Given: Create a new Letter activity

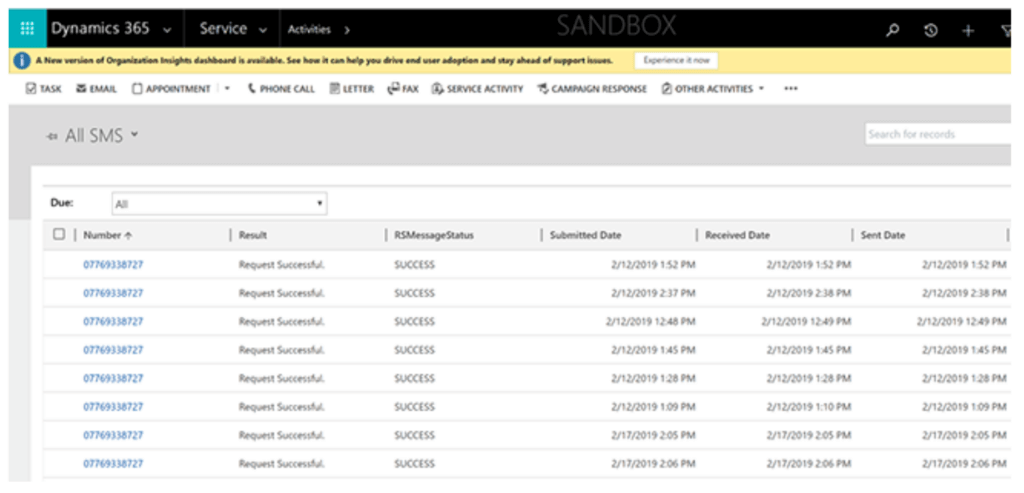Looking at the screenshot, I should click(x=351, y=89).
